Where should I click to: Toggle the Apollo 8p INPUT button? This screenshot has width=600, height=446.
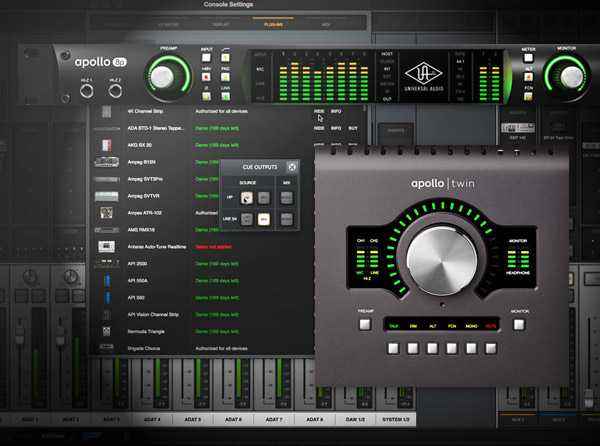206,58
